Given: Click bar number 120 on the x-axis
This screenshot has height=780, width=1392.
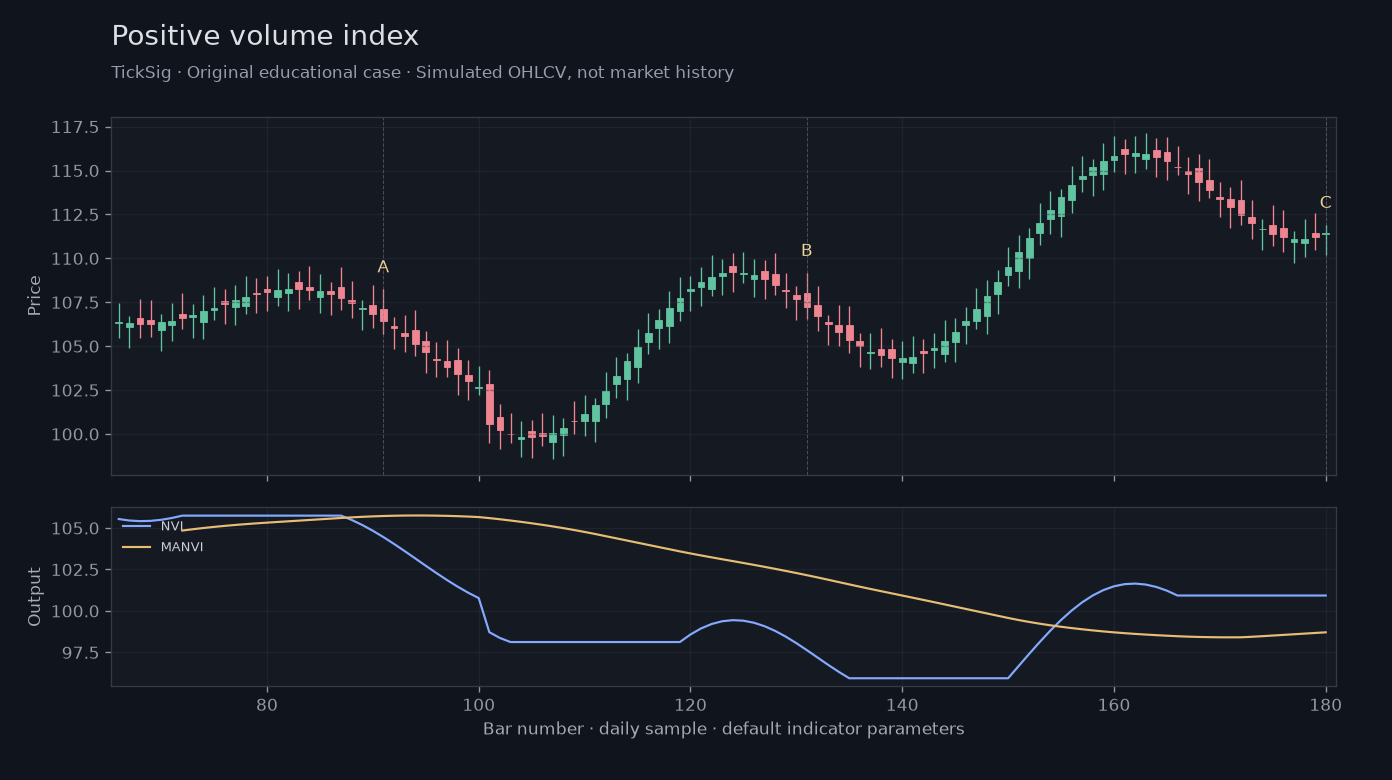Looking at the screenshot, I should pyautogui.click(x=690, y=703).
